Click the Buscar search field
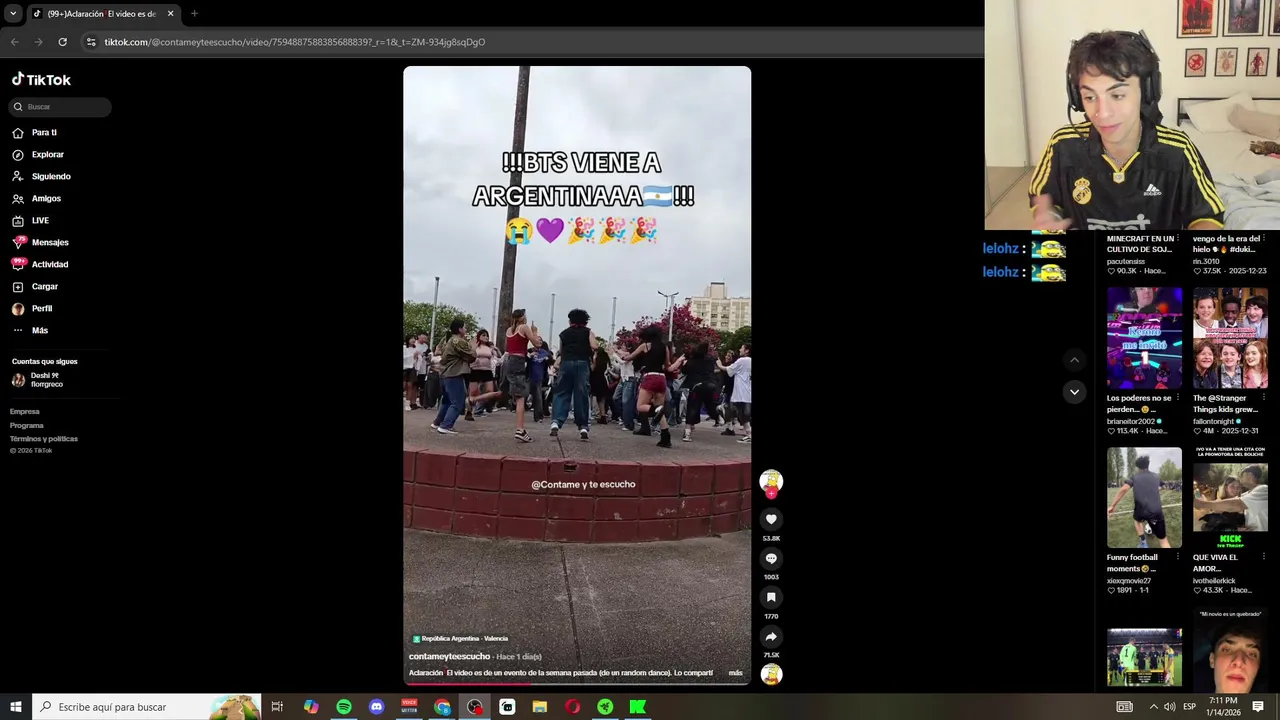Screen dimensions: 1280x720 pyautogui.click(x=60, y=106)
